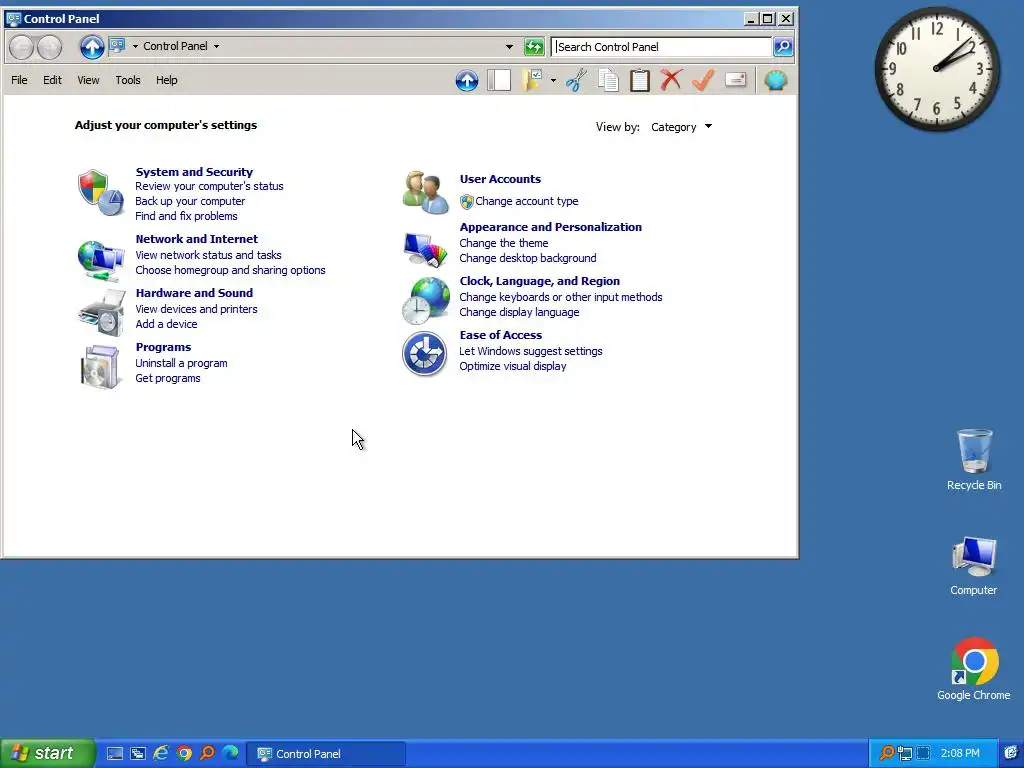Expand the View by Category dropdown
Screen dimensions: 1024x768
coord(681,127)
